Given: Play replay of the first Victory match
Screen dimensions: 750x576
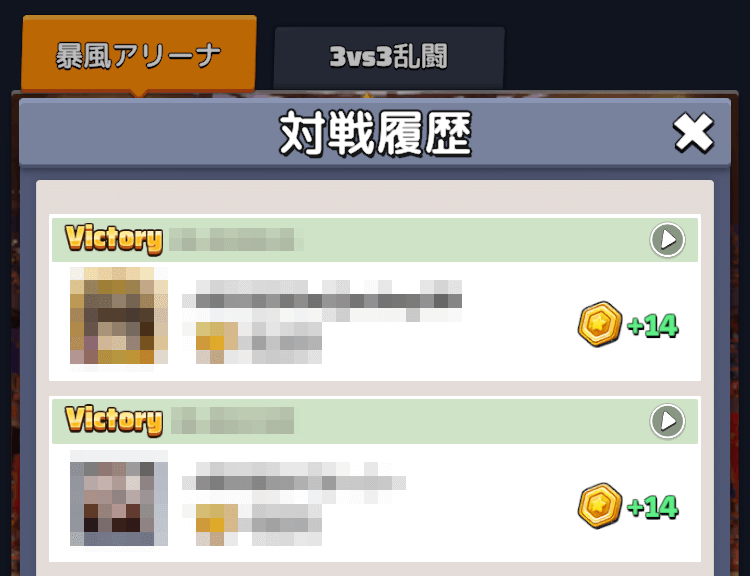Looking at the screenshot, I should pyautogui.click(x=667, y=240).
